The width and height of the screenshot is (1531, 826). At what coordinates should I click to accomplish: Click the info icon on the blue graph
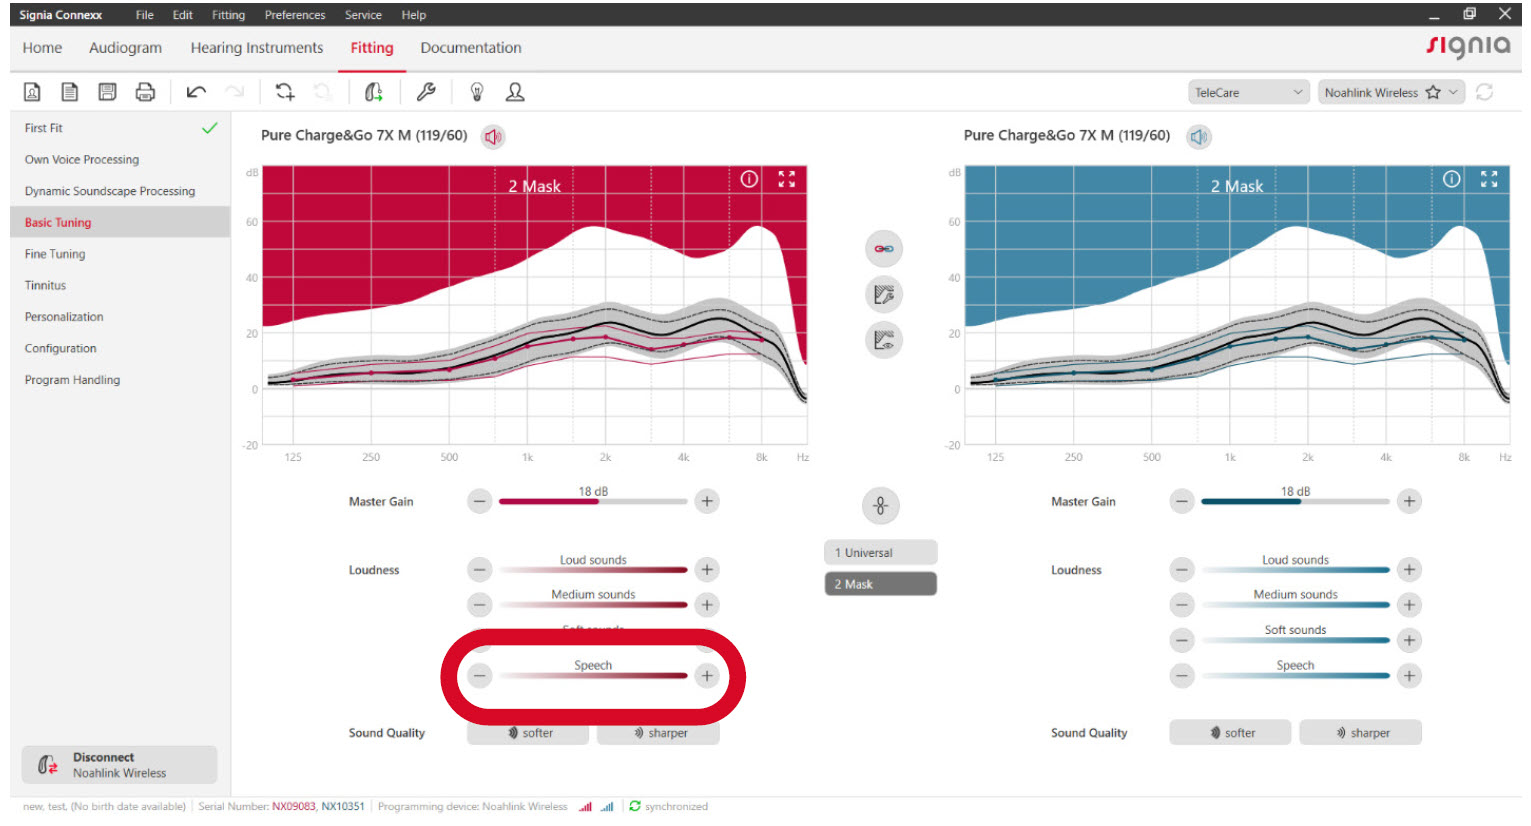click(1452, 179)
